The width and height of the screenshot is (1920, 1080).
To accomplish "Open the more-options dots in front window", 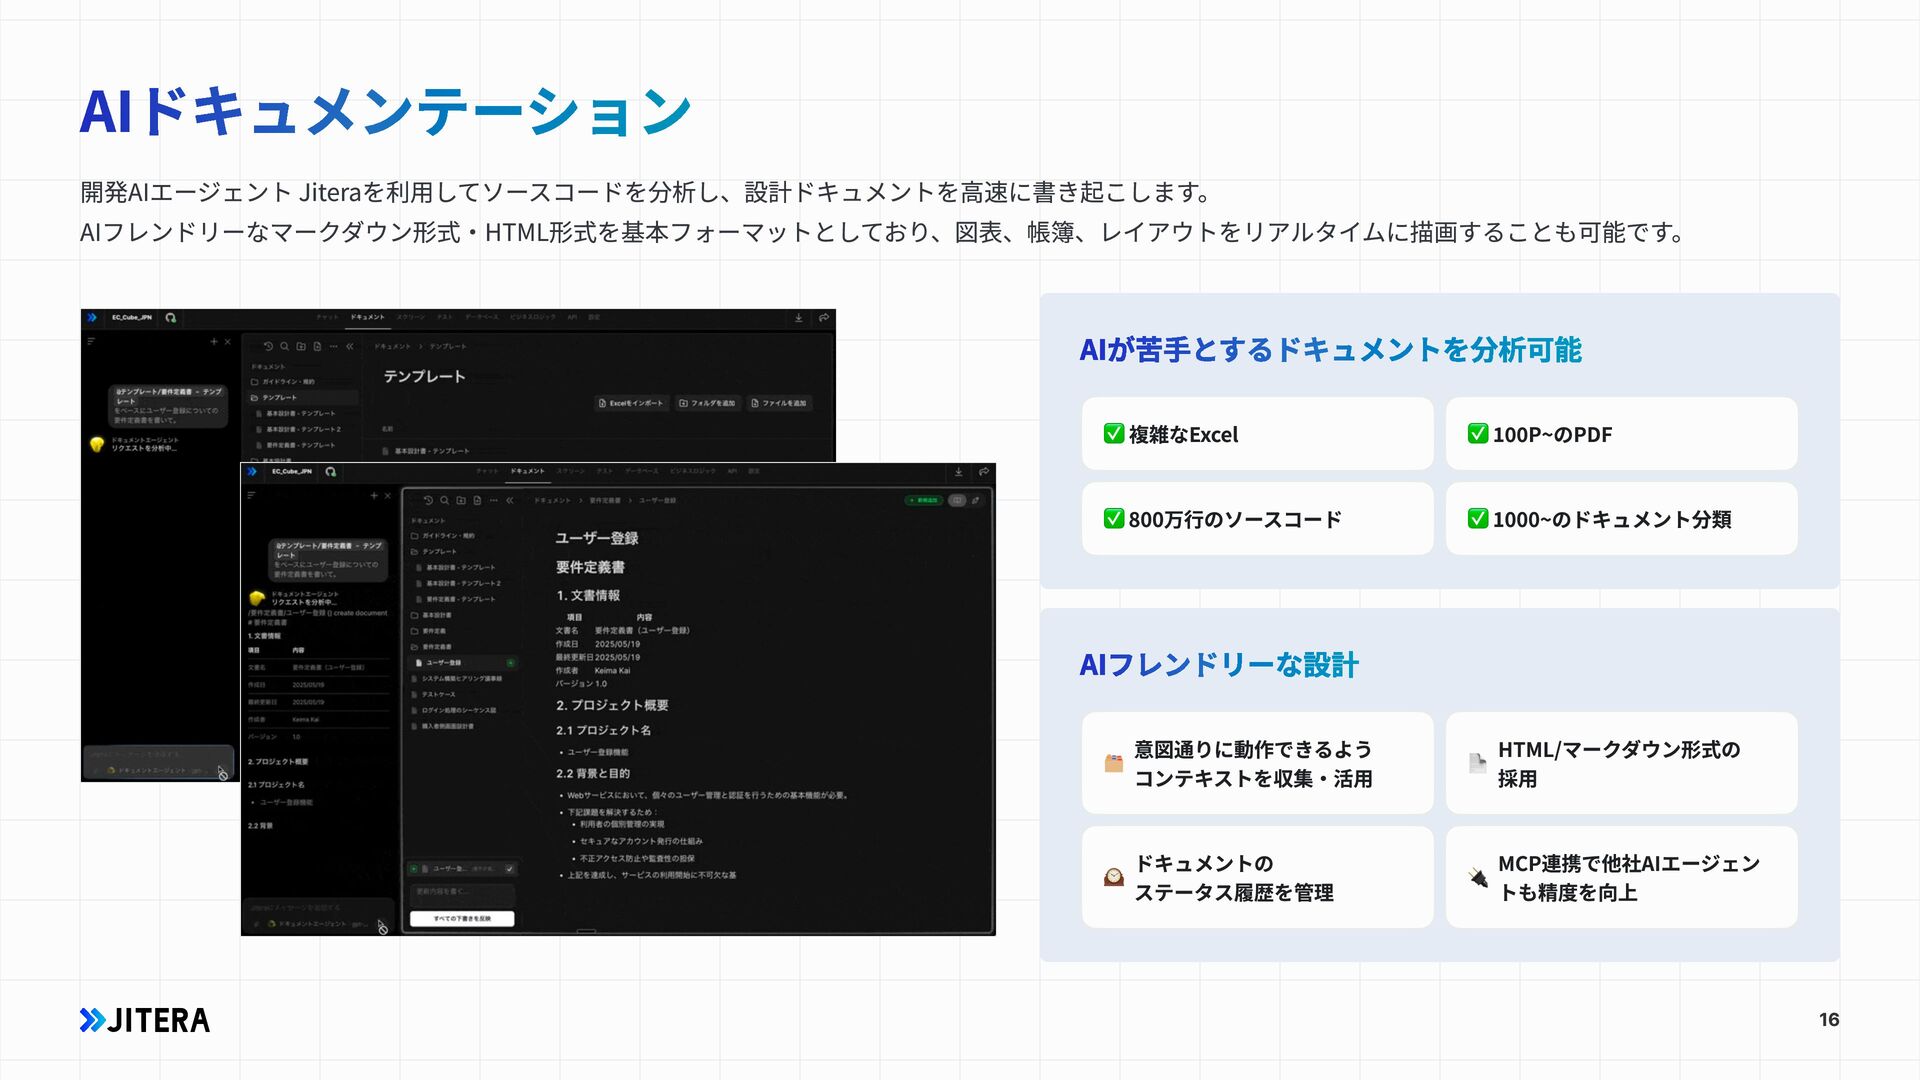I will point(493,500).
